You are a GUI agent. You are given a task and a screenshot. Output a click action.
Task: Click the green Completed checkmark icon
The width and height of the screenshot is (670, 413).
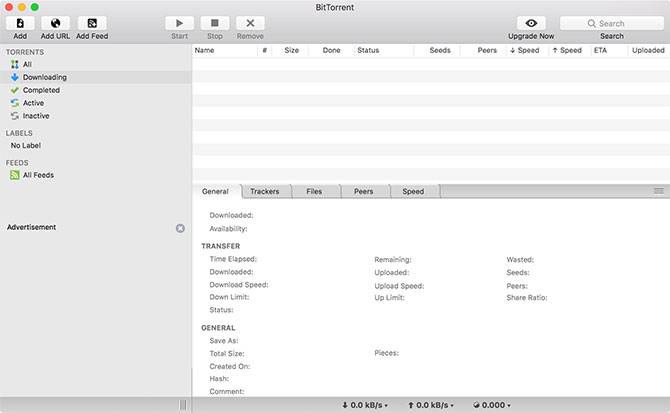(15, 90)
